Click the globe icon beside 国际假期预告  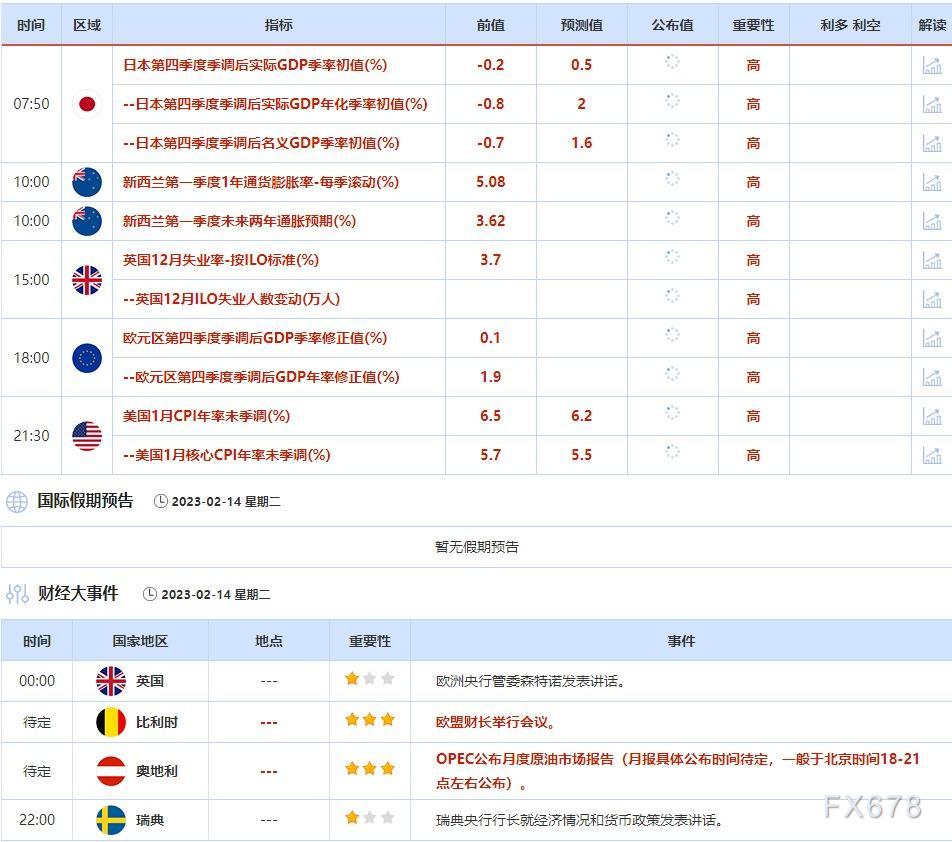(x=17, y=501)
